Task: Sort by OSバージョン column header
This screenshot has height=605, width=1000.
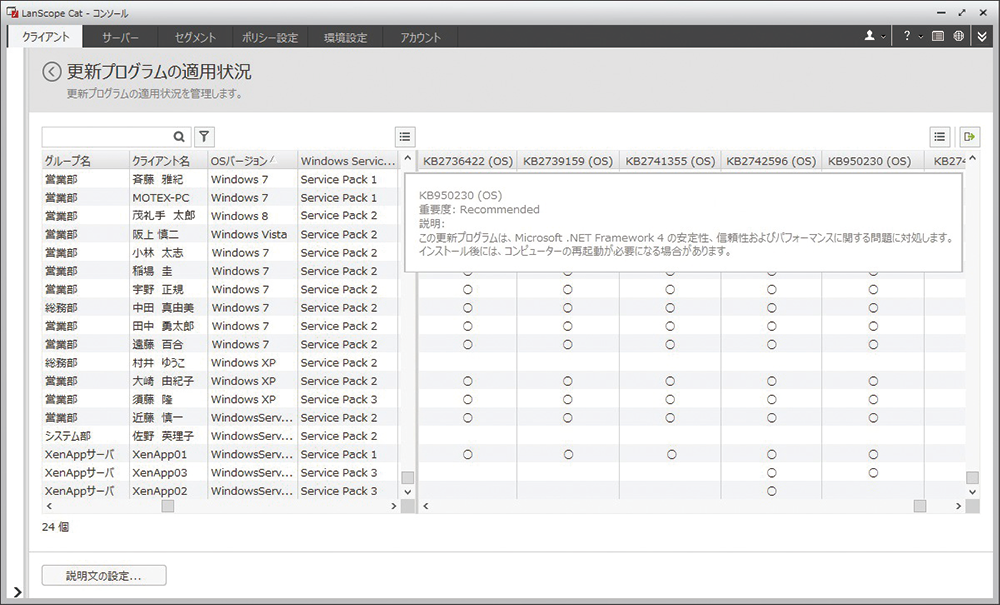Action: pyautogui.click(x=253, y=161)
